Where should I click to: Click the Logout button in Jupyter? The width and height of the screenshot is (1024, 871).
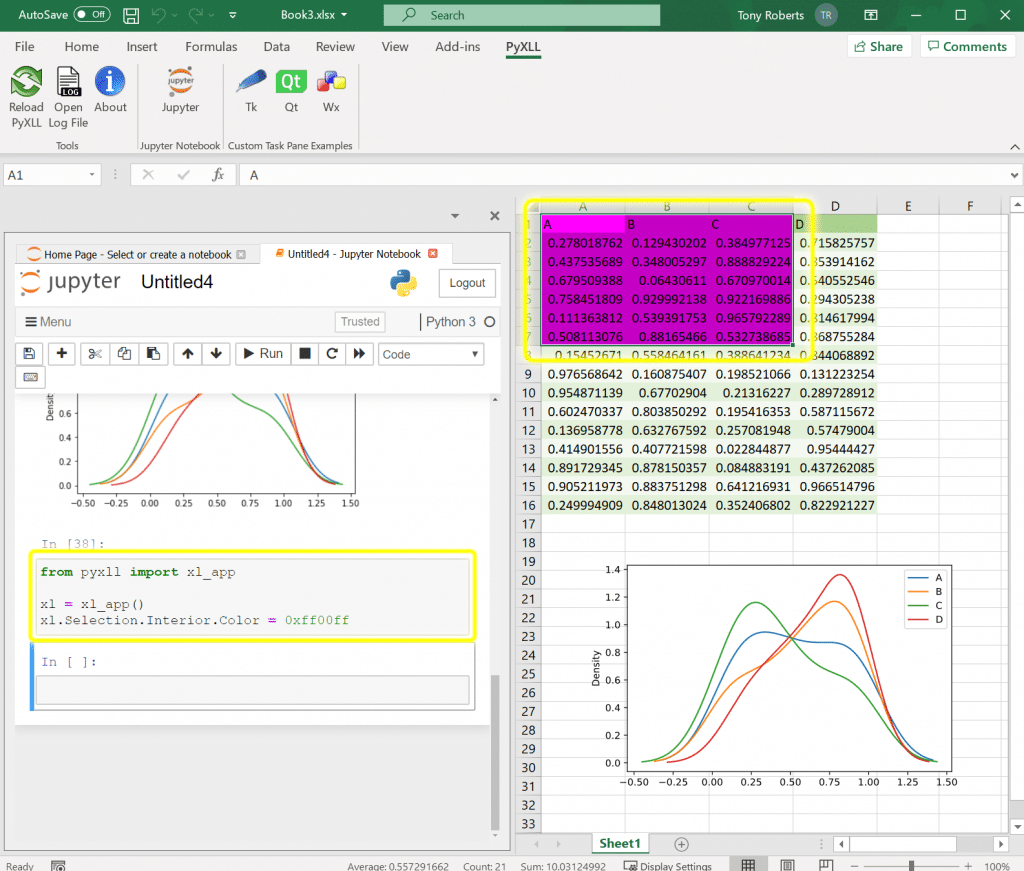click(x=467, y=283)
